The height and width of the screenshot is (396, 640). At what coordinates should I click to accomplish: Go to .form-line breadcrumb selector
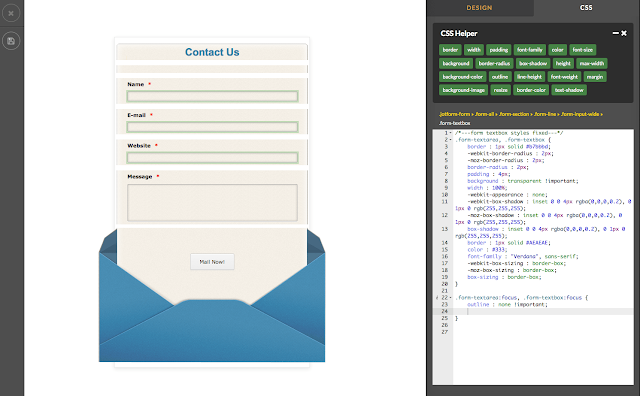(x=545, y=114)
